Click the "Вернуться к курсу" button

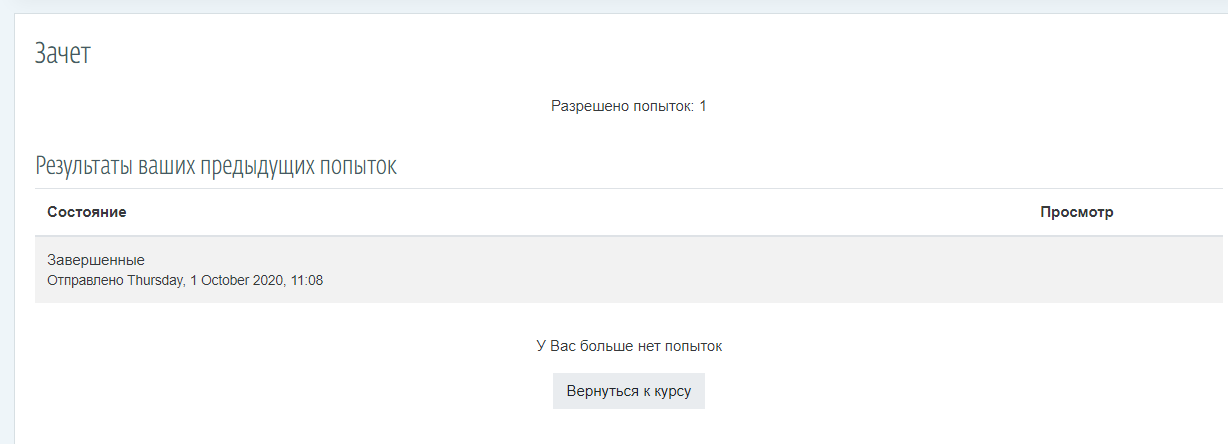[628, 391]
